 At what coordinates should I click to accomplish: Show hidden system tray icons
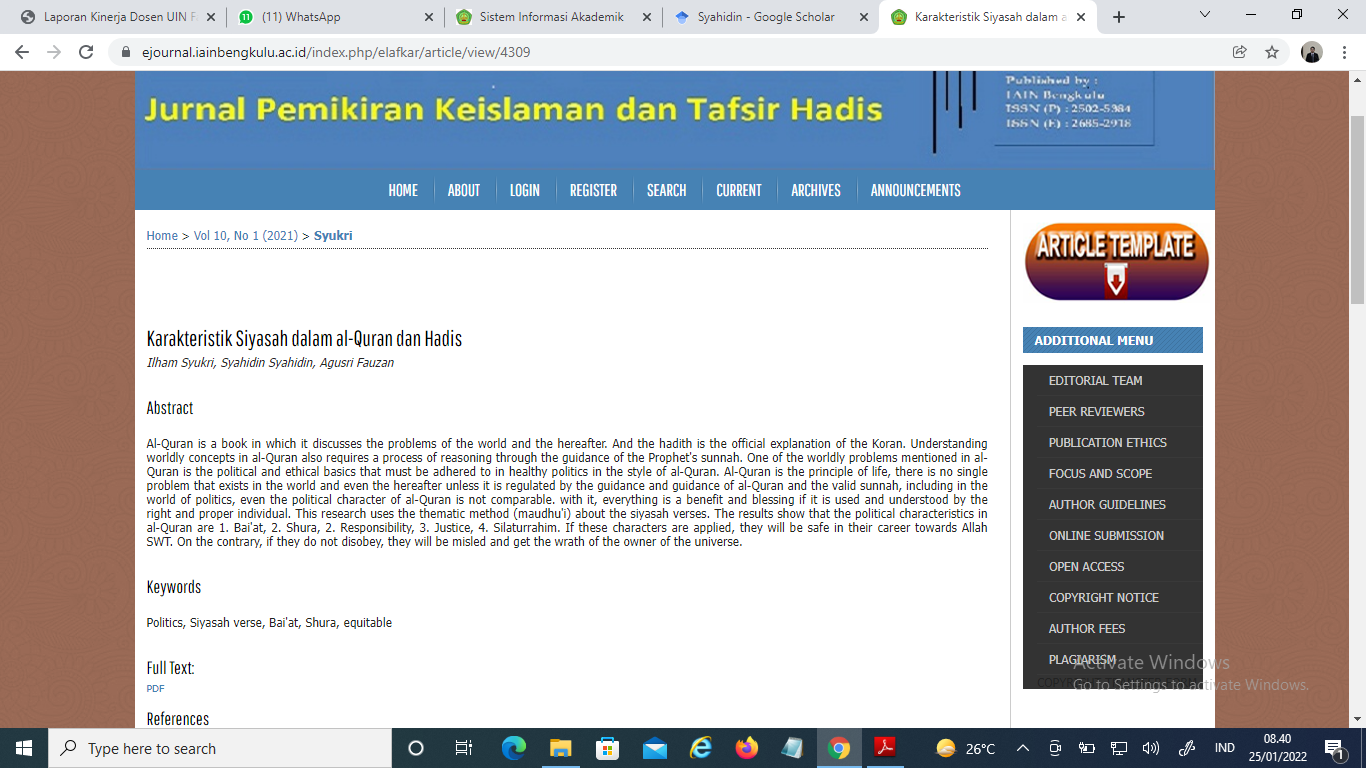[x=1023, y=748]
